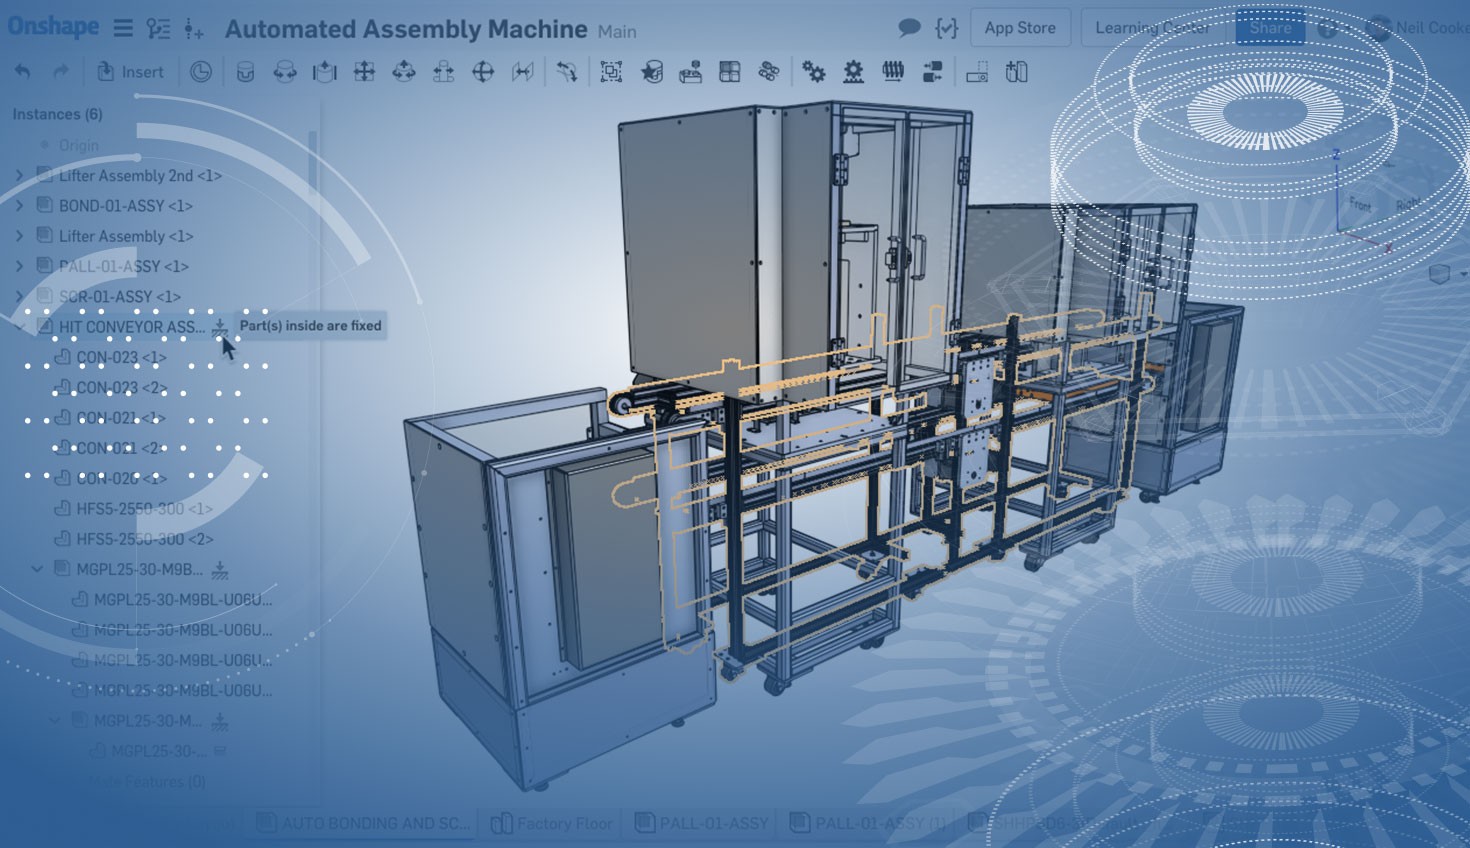Click the circular icon right of Insert
Screen dimensions: 1470x848
pyautogui.click(x=201, y=72)
